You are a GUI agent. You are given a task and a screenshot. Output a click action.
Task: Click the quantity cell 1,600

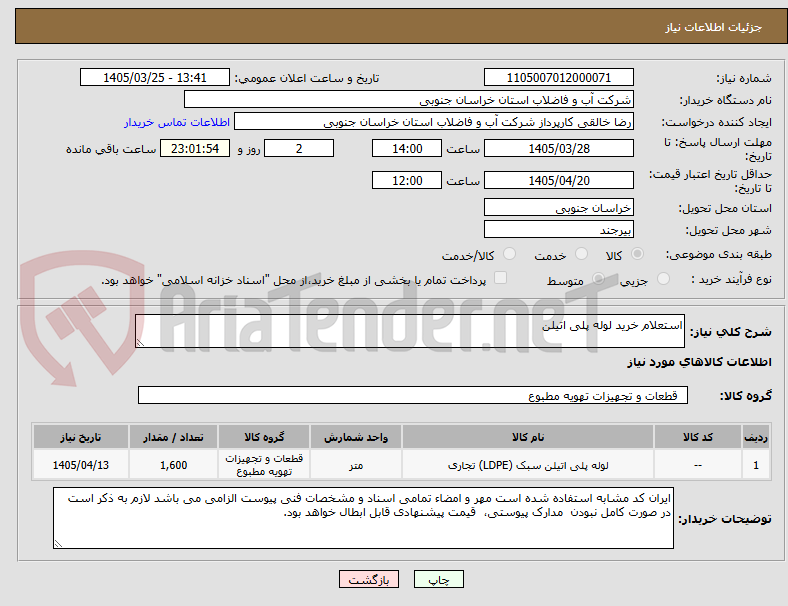click(x=173, y=465)
